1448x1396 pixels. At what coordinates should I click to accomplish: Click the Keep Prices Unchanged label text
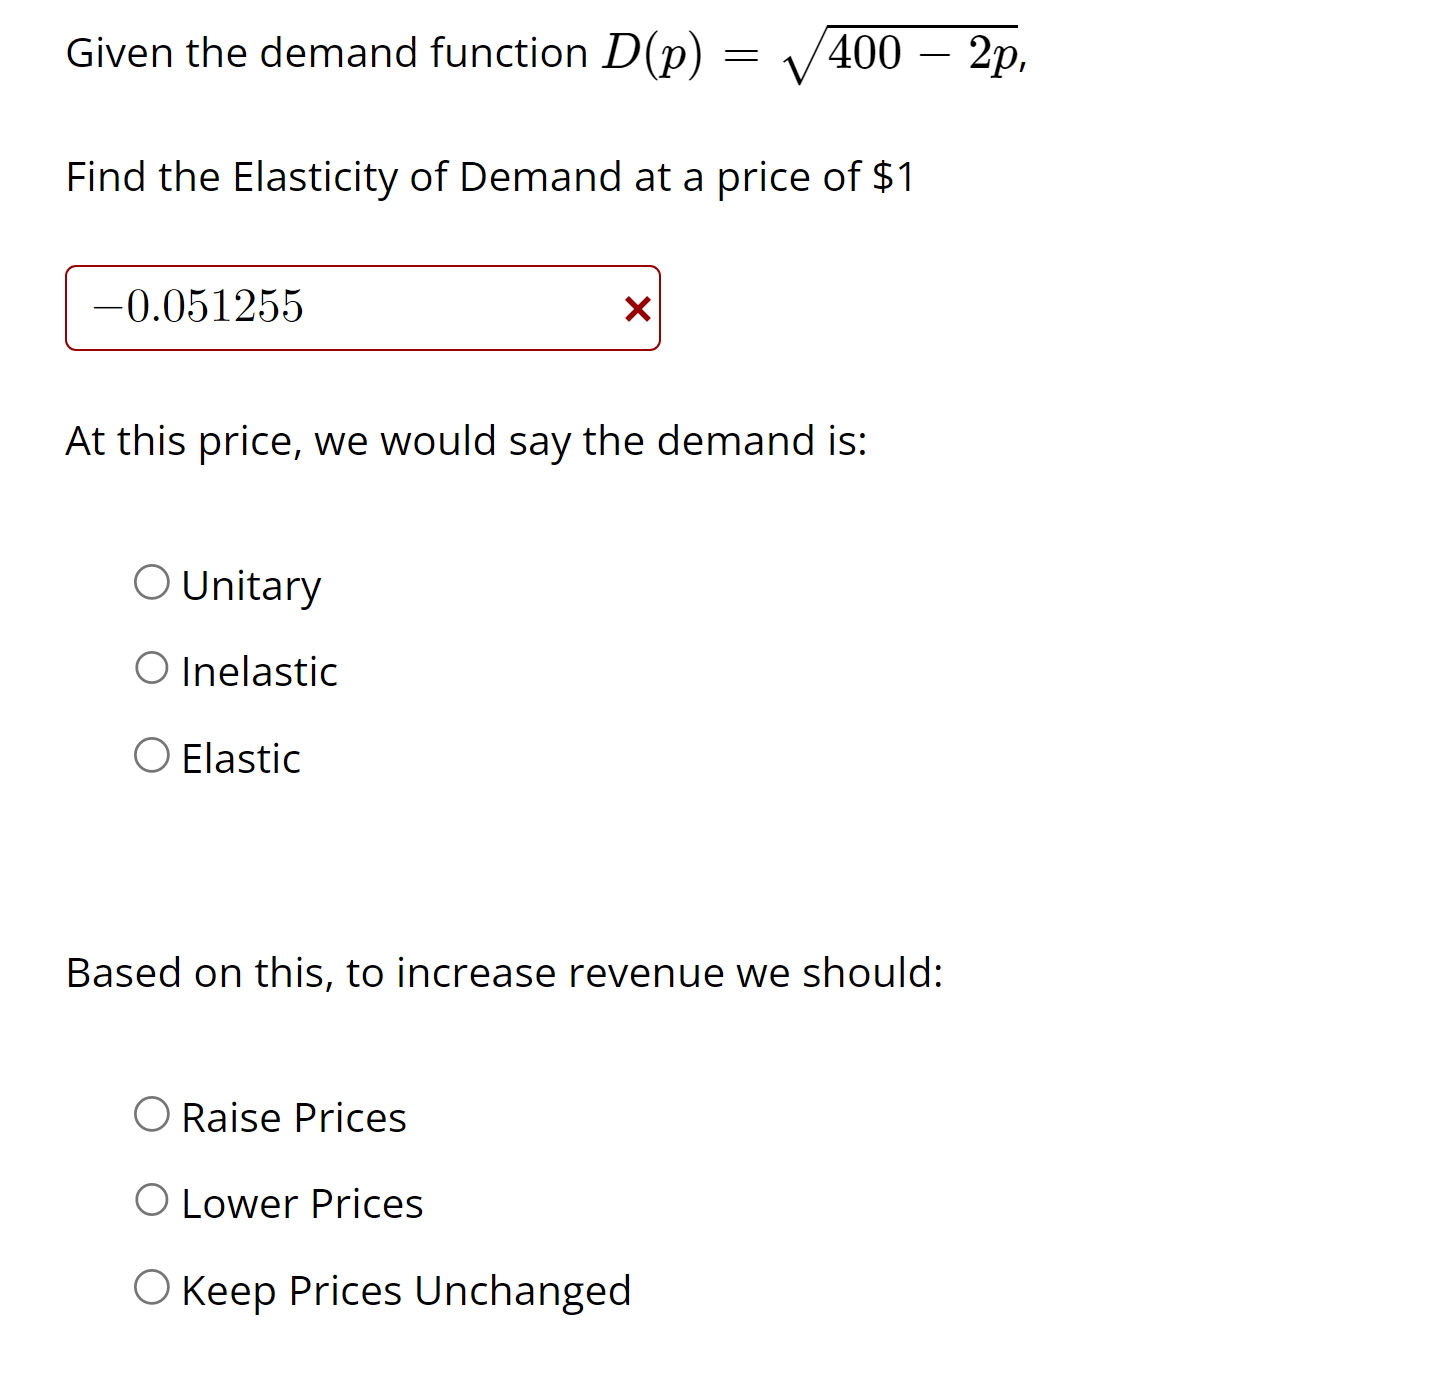click(x=406, y=1290)
